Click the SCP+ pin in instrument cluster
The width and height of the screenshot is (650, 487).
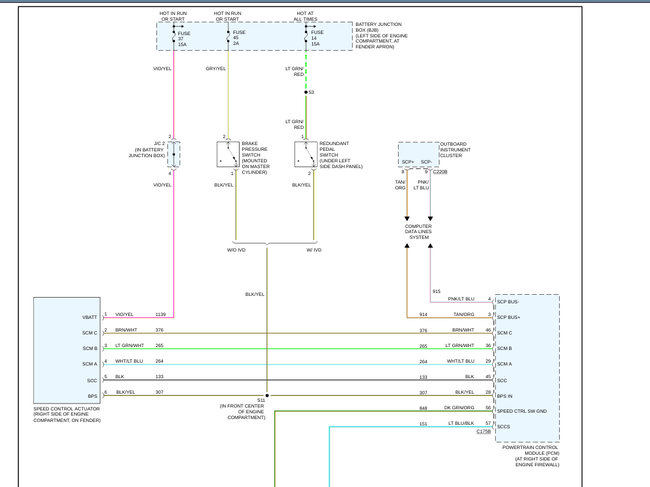(407, 162)
